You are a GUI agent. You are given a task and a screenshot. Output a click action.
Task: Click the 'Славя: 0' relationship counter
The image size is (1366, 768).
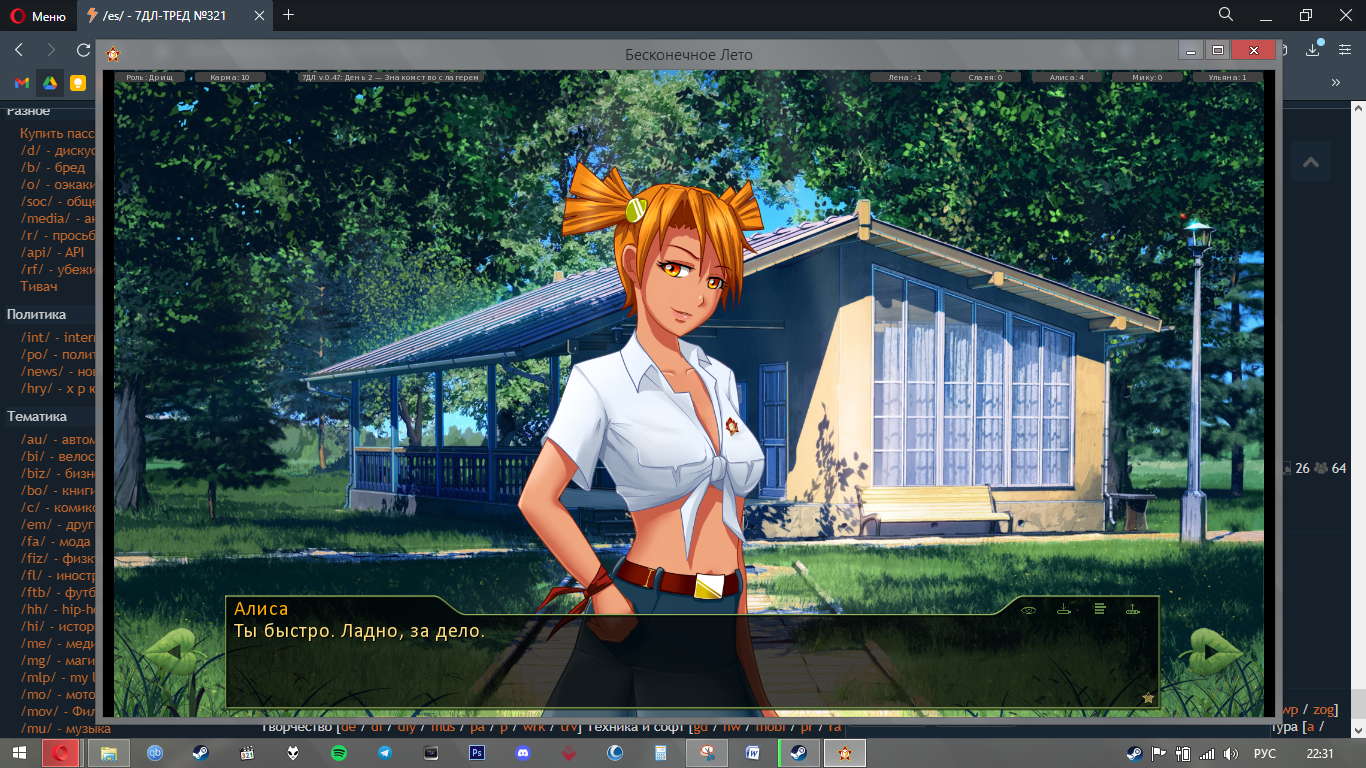click(987, 77)
